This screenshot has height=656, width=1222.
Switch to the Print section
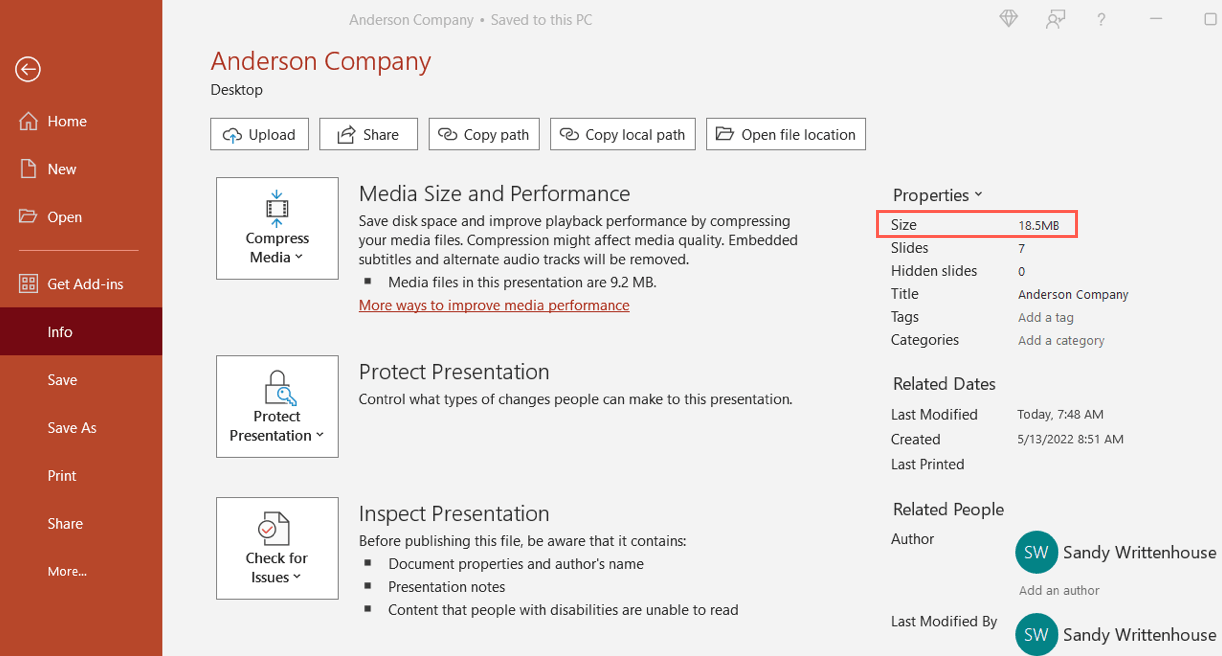[60, 475]
